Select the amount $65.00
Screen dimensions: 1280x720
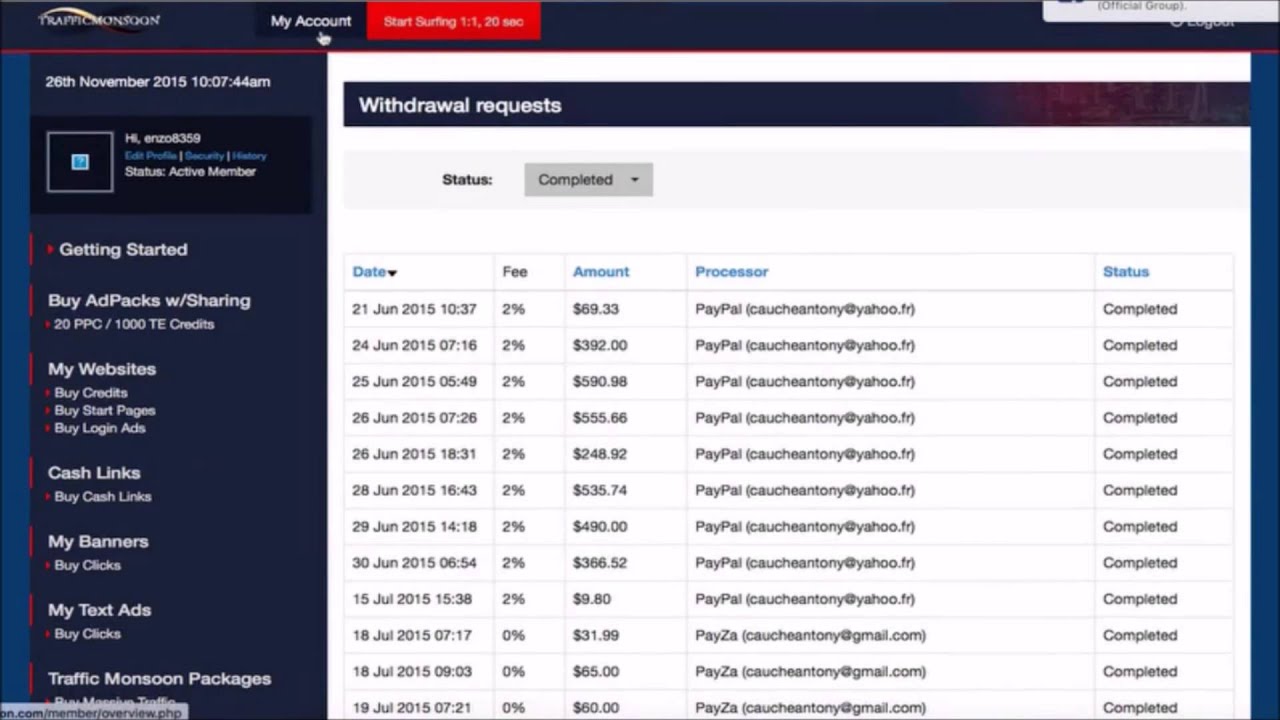pos(596,671)
